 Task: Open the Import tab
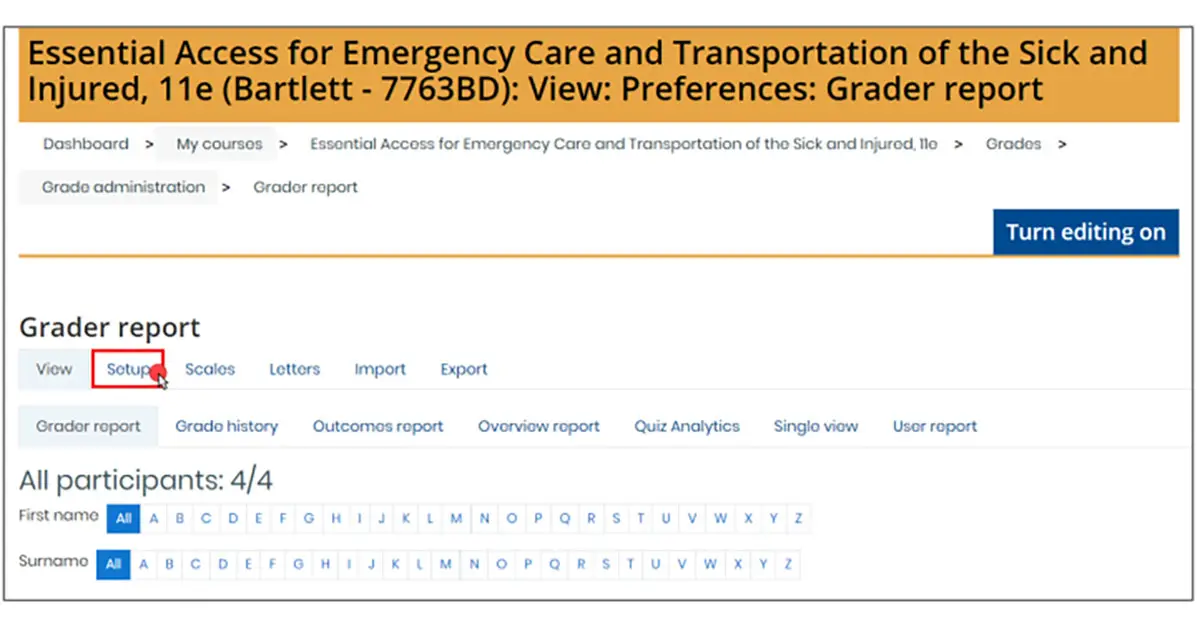[x=380, y=369]
